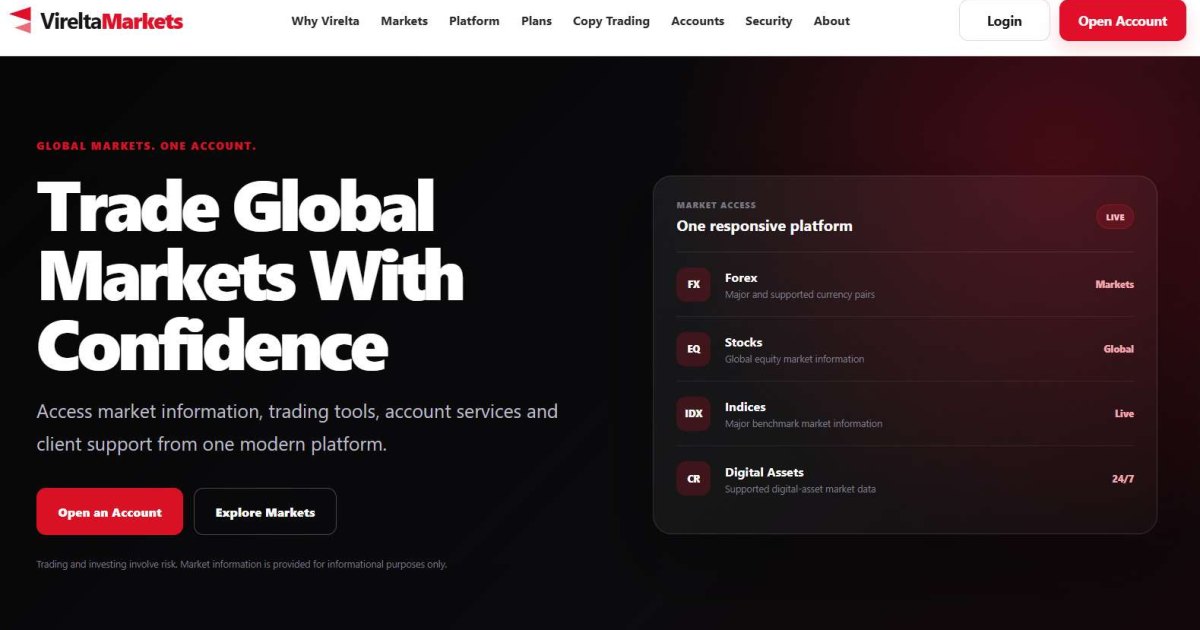Click 'Global equity market information' text
Image resolution: width=1200 pixels, height=630 pixels.
794,359
